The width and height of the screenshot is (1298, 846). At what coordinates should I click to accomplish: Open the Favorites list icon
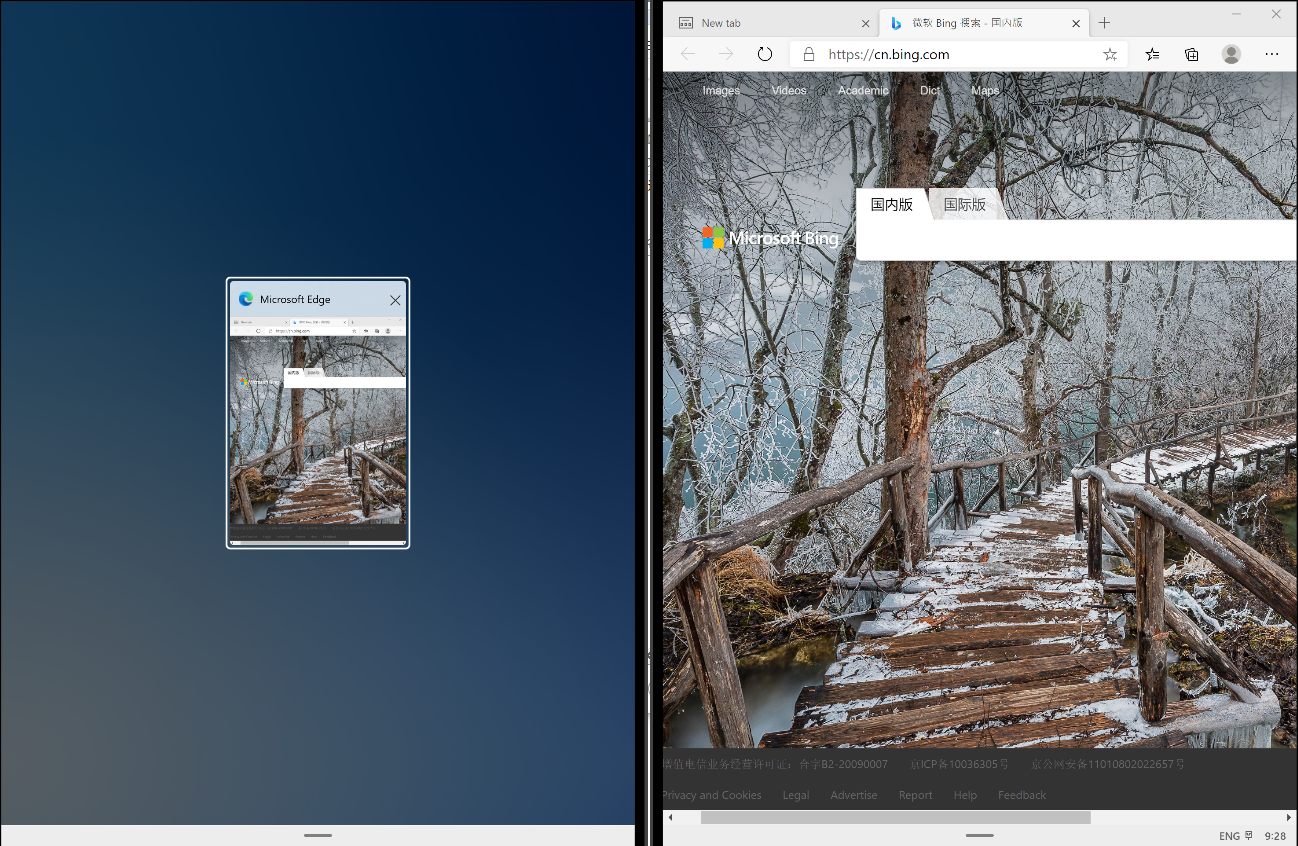click(1153, 54)
